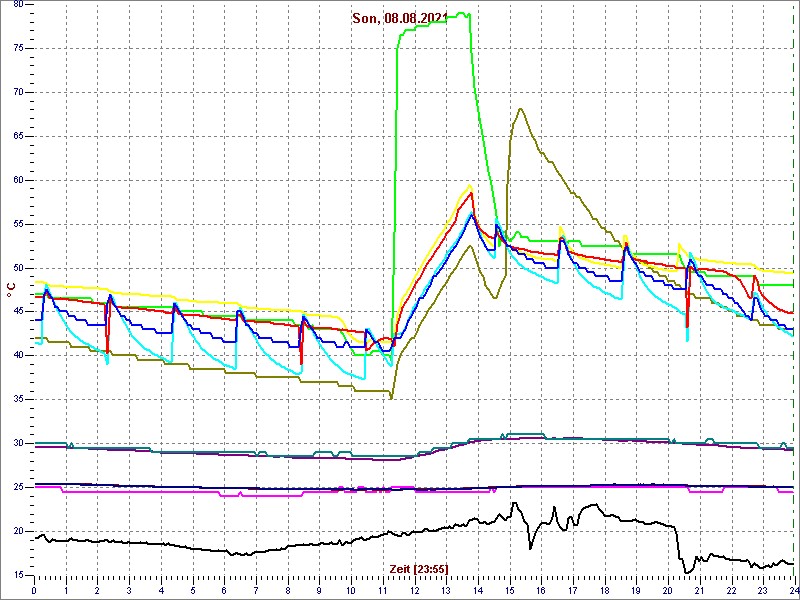Select hour '8' on the time axis
Image resolution: width=800 pixels, height=600 pixels.
(287, 590)
